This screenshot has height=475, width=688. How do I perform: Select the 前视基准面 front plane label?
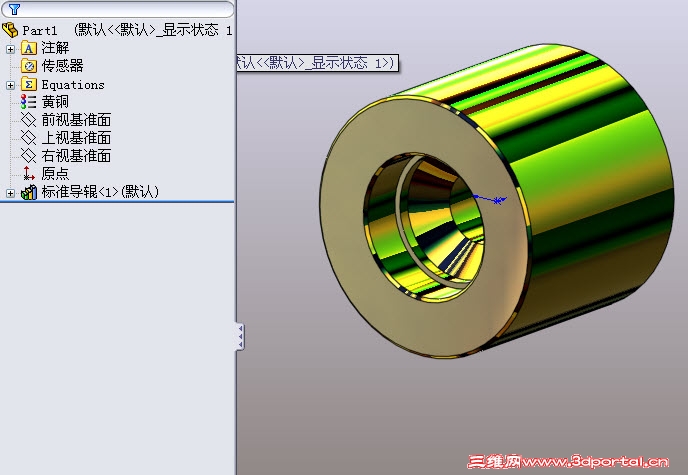(x=76, y=120)
